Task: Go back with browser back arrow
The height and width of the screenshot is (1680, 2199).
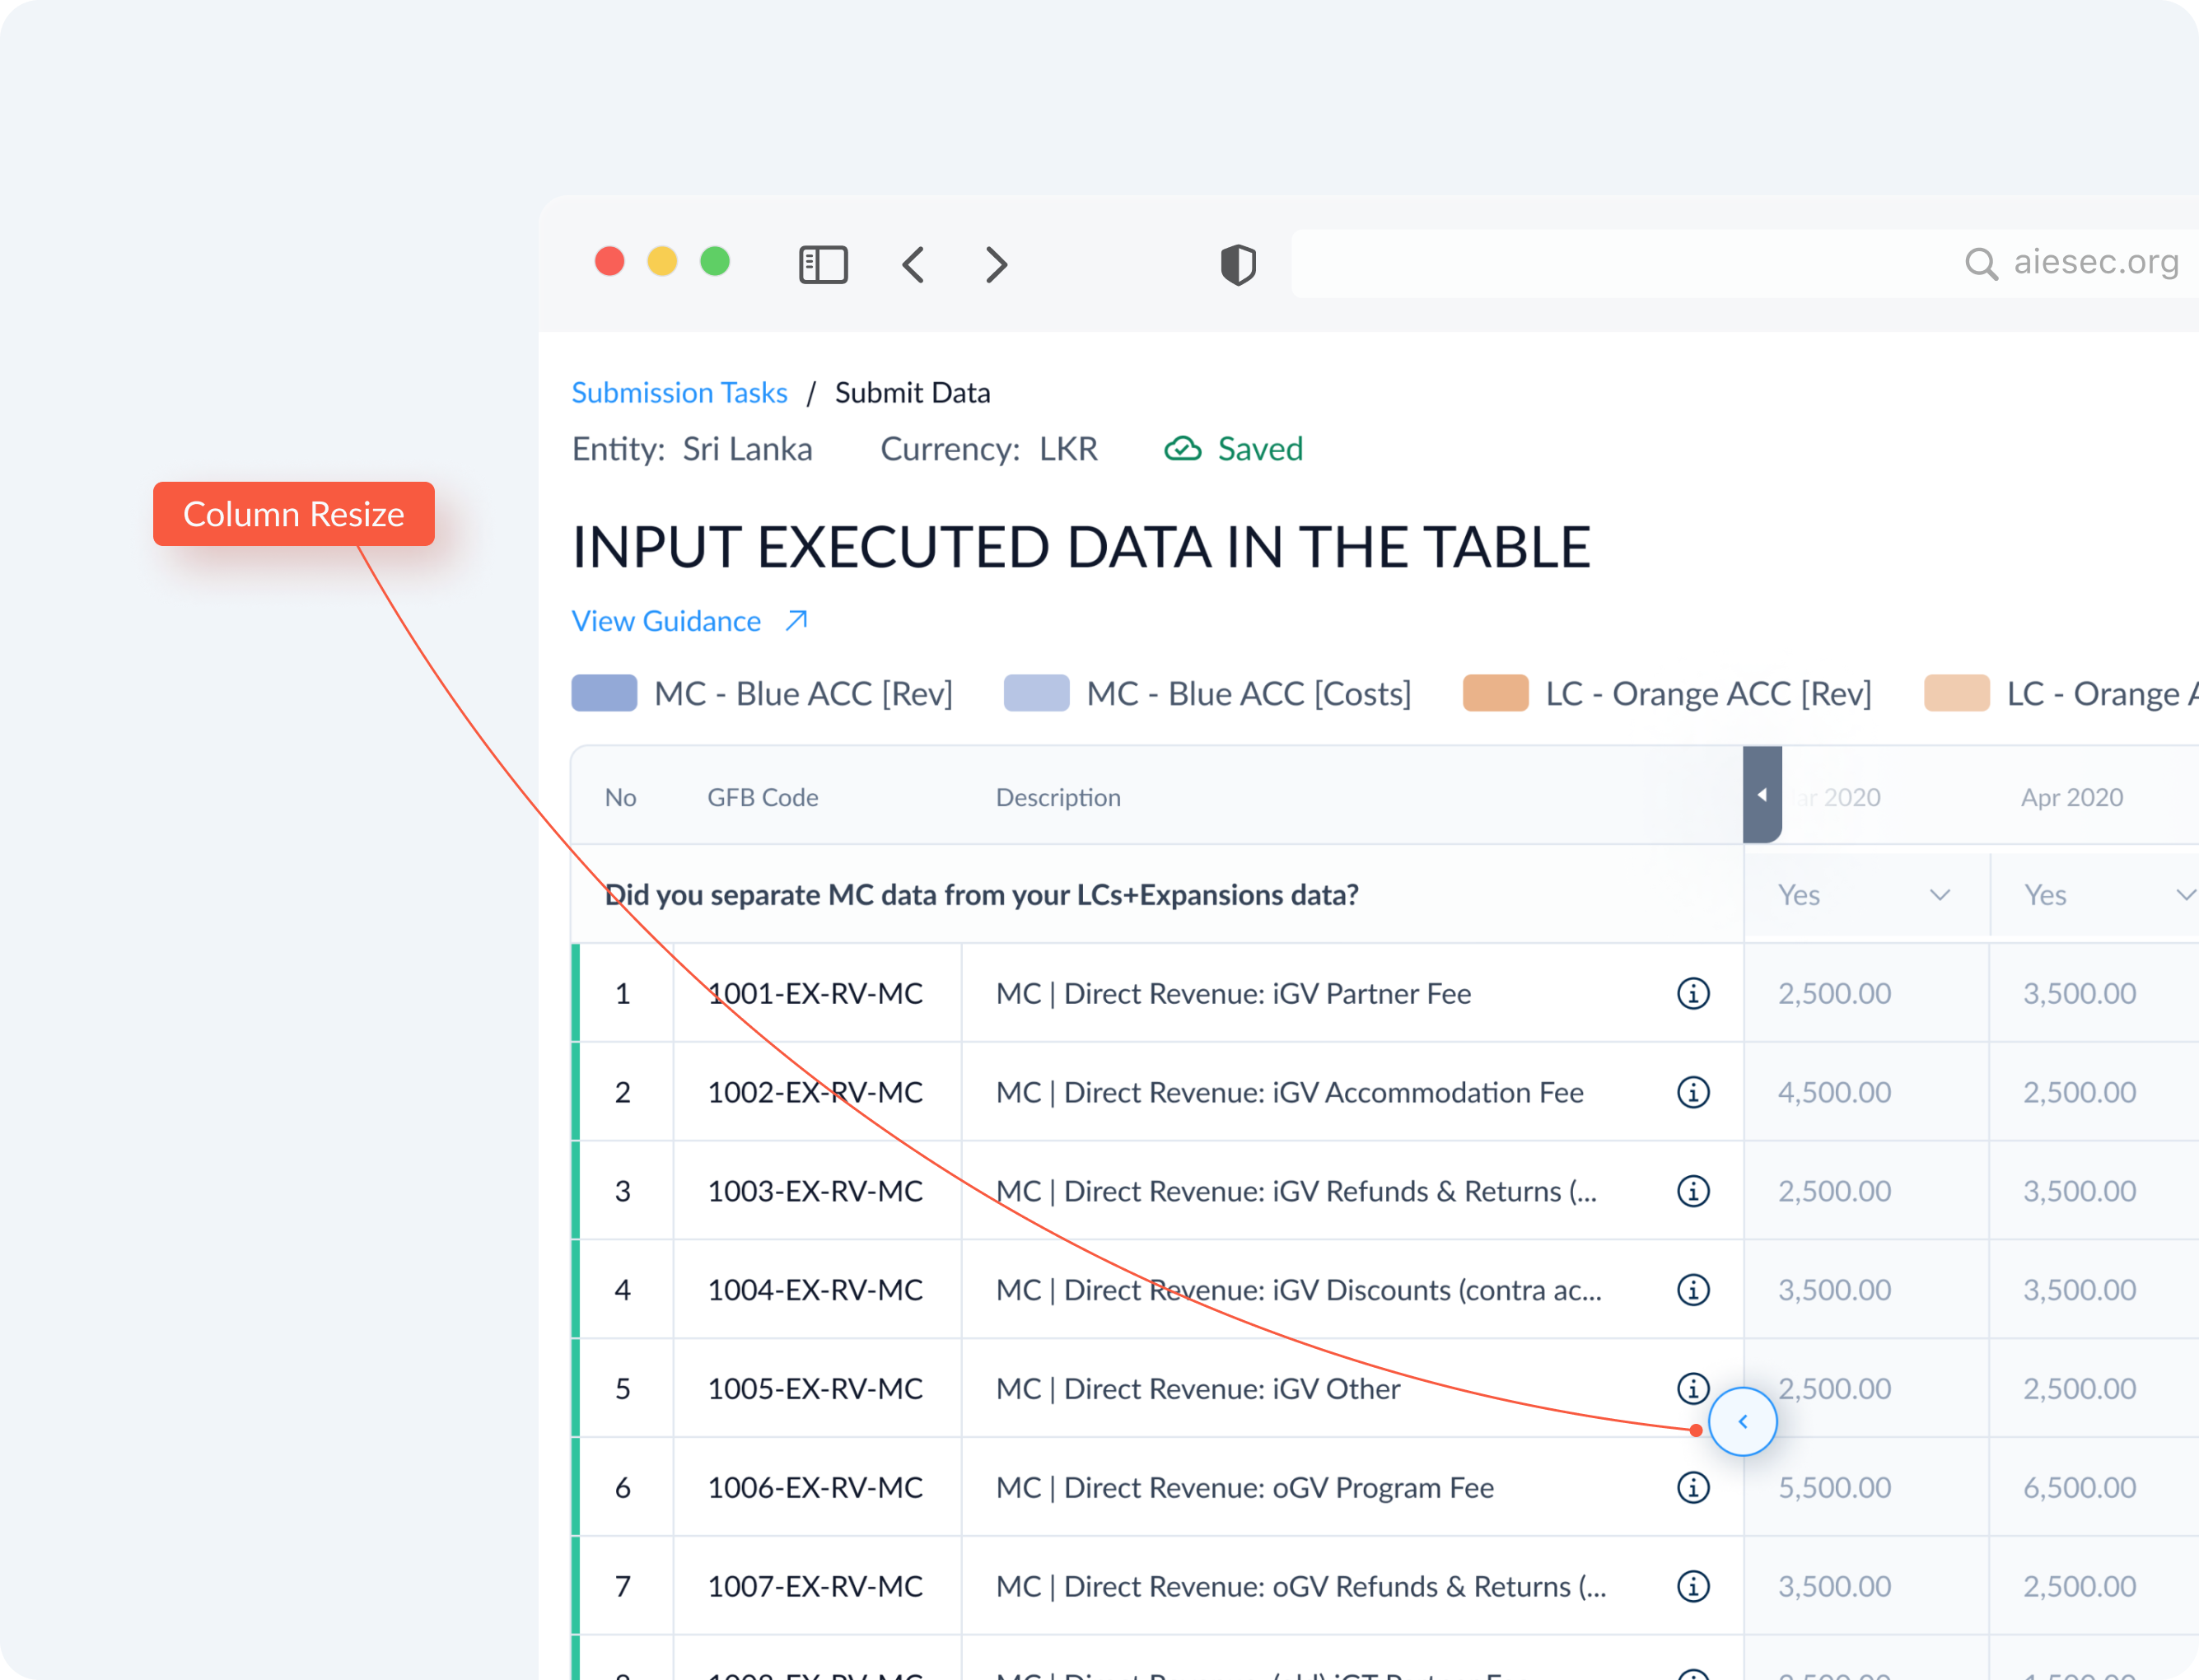Action: [x=913, y=265]
